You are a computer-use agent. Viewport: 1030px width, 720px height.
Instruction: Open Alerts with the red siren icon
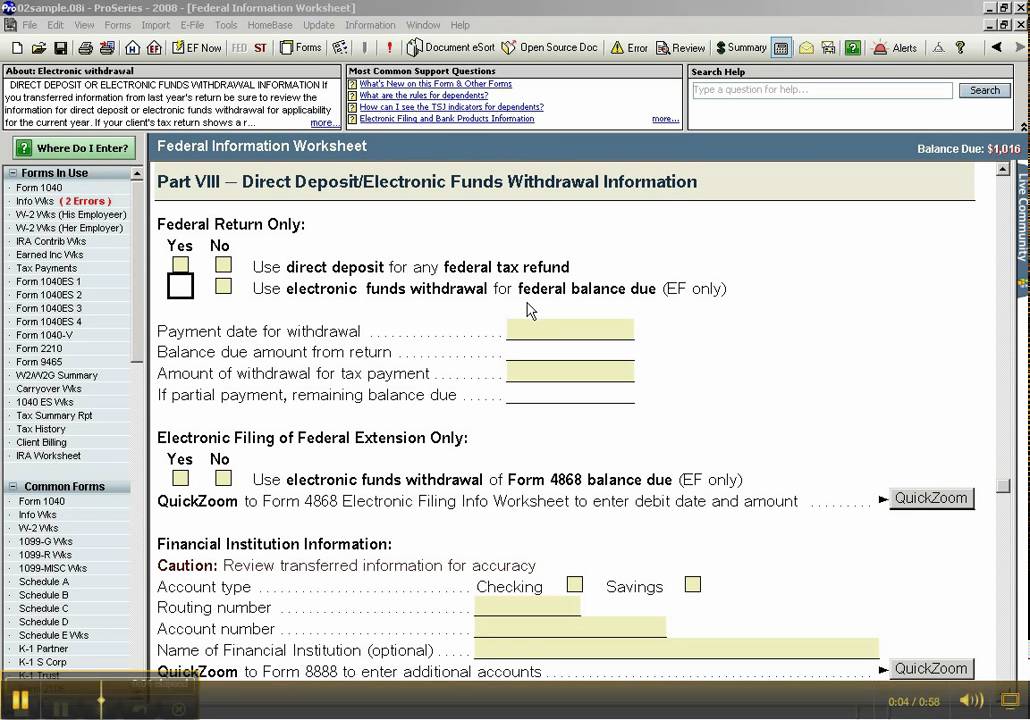point(894,48)
